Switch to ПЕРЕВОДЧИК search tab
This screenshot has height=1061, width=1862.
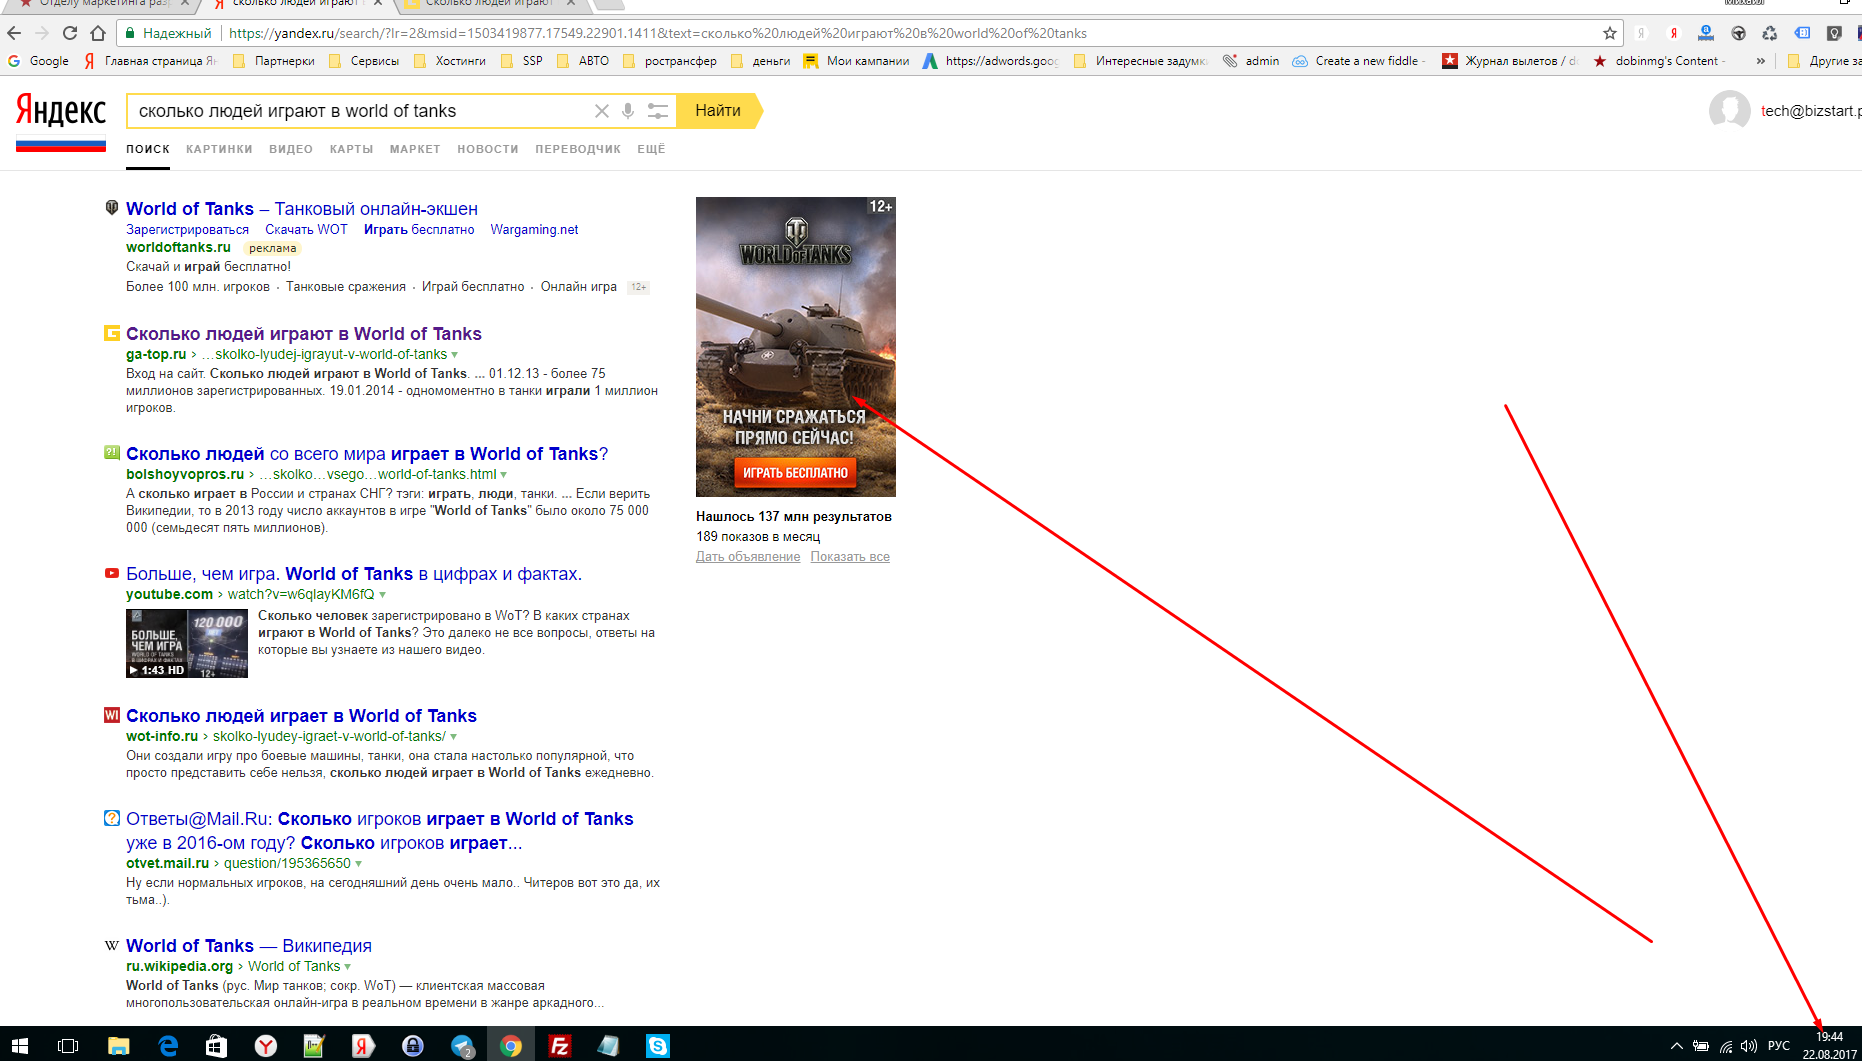point(578,149)
